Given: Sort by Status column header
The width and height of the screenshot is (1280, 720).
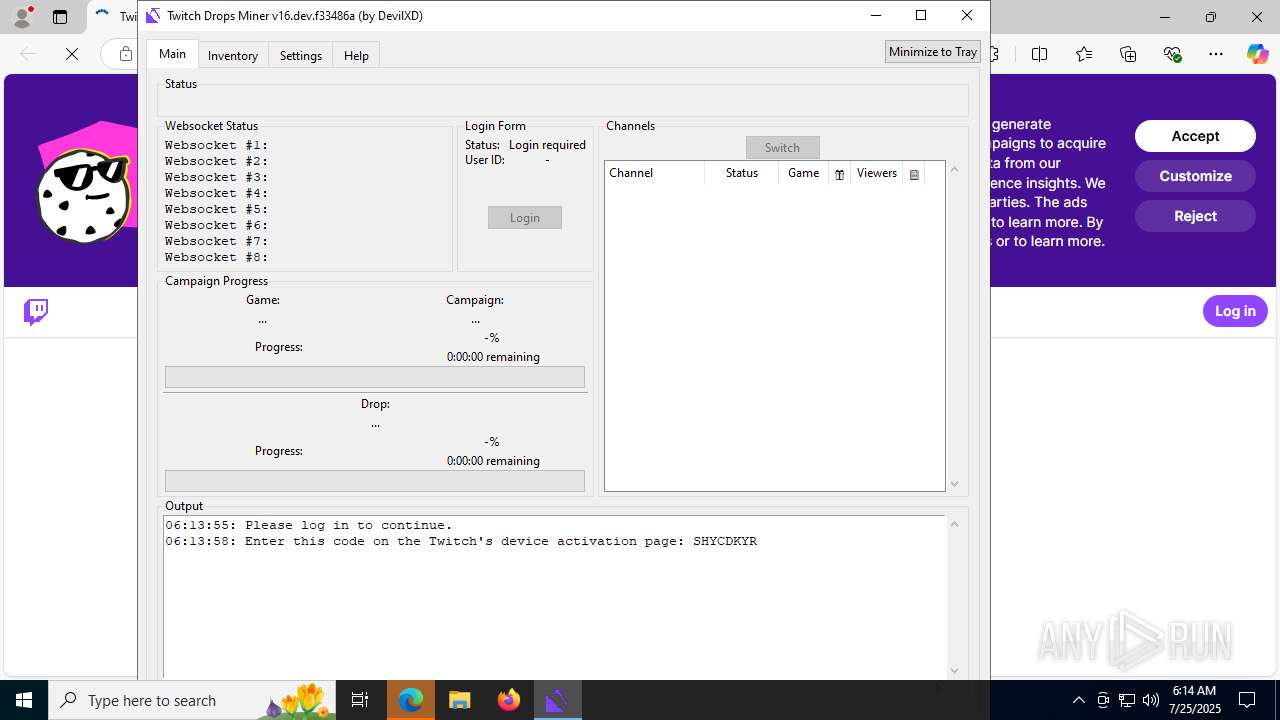Looking at the screenshot, I should 741,173.
